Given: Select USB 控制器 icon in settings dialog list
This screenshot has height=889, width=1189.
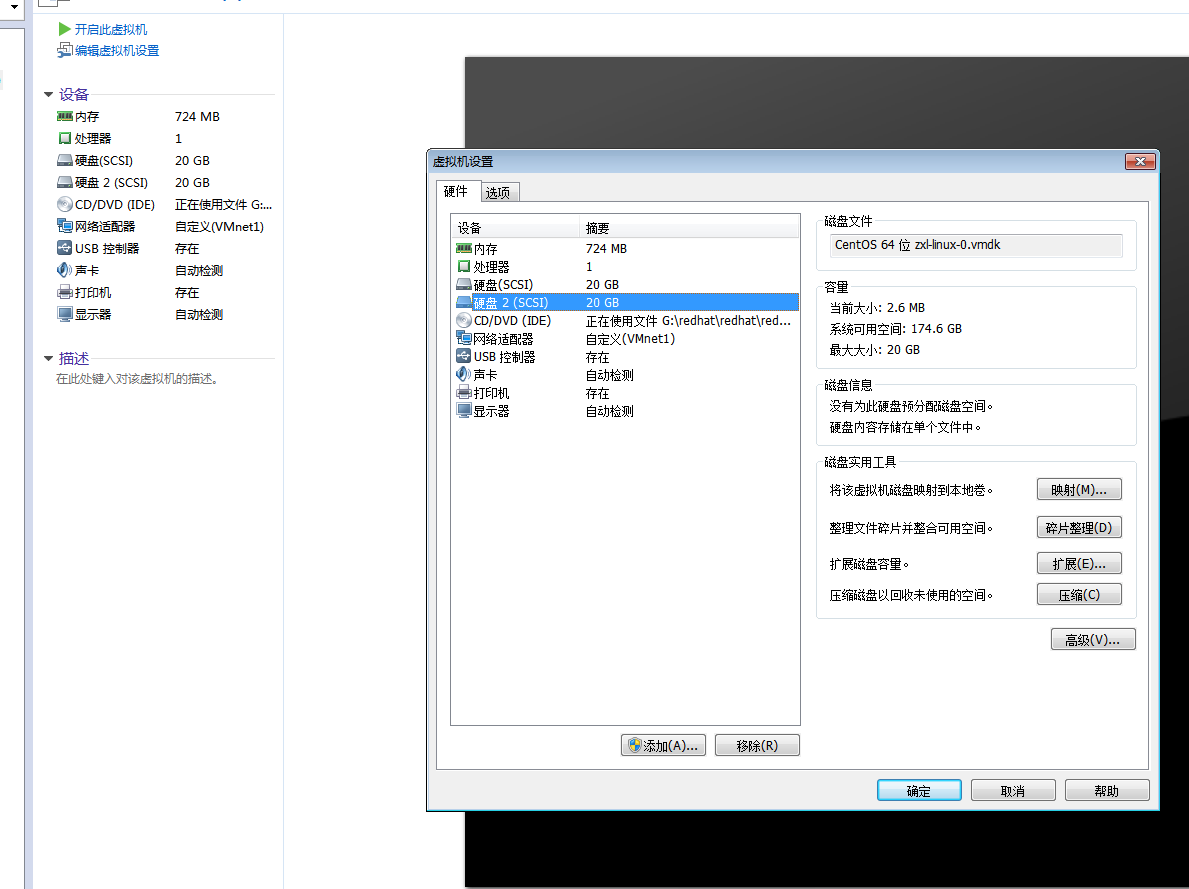Looking at the screenshot, I should 463,357.
